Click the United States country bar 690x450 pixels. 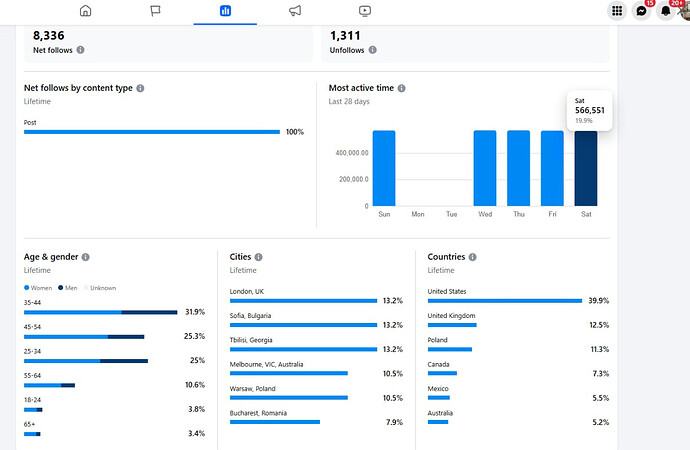click(x=504, y=300)
